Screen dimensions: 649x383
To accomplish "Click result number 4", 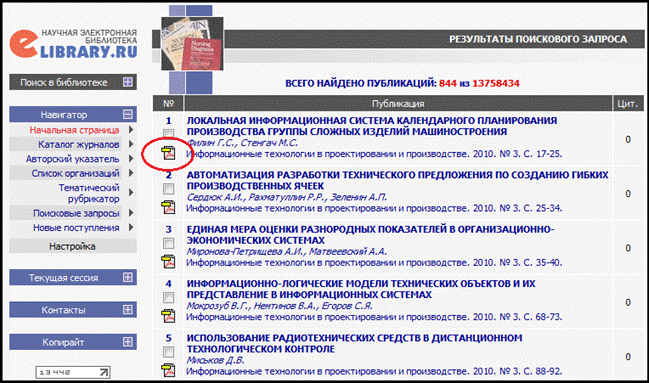I will pyautogui.click(x=168, y=284).
